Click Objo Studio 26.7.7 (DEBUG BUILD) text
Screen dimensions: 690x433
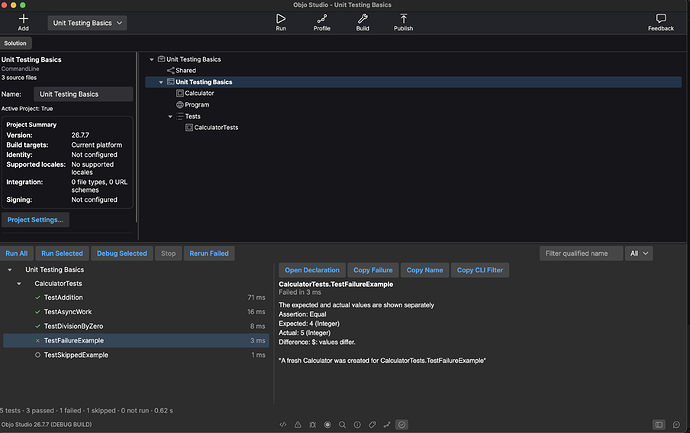[46, 425]
